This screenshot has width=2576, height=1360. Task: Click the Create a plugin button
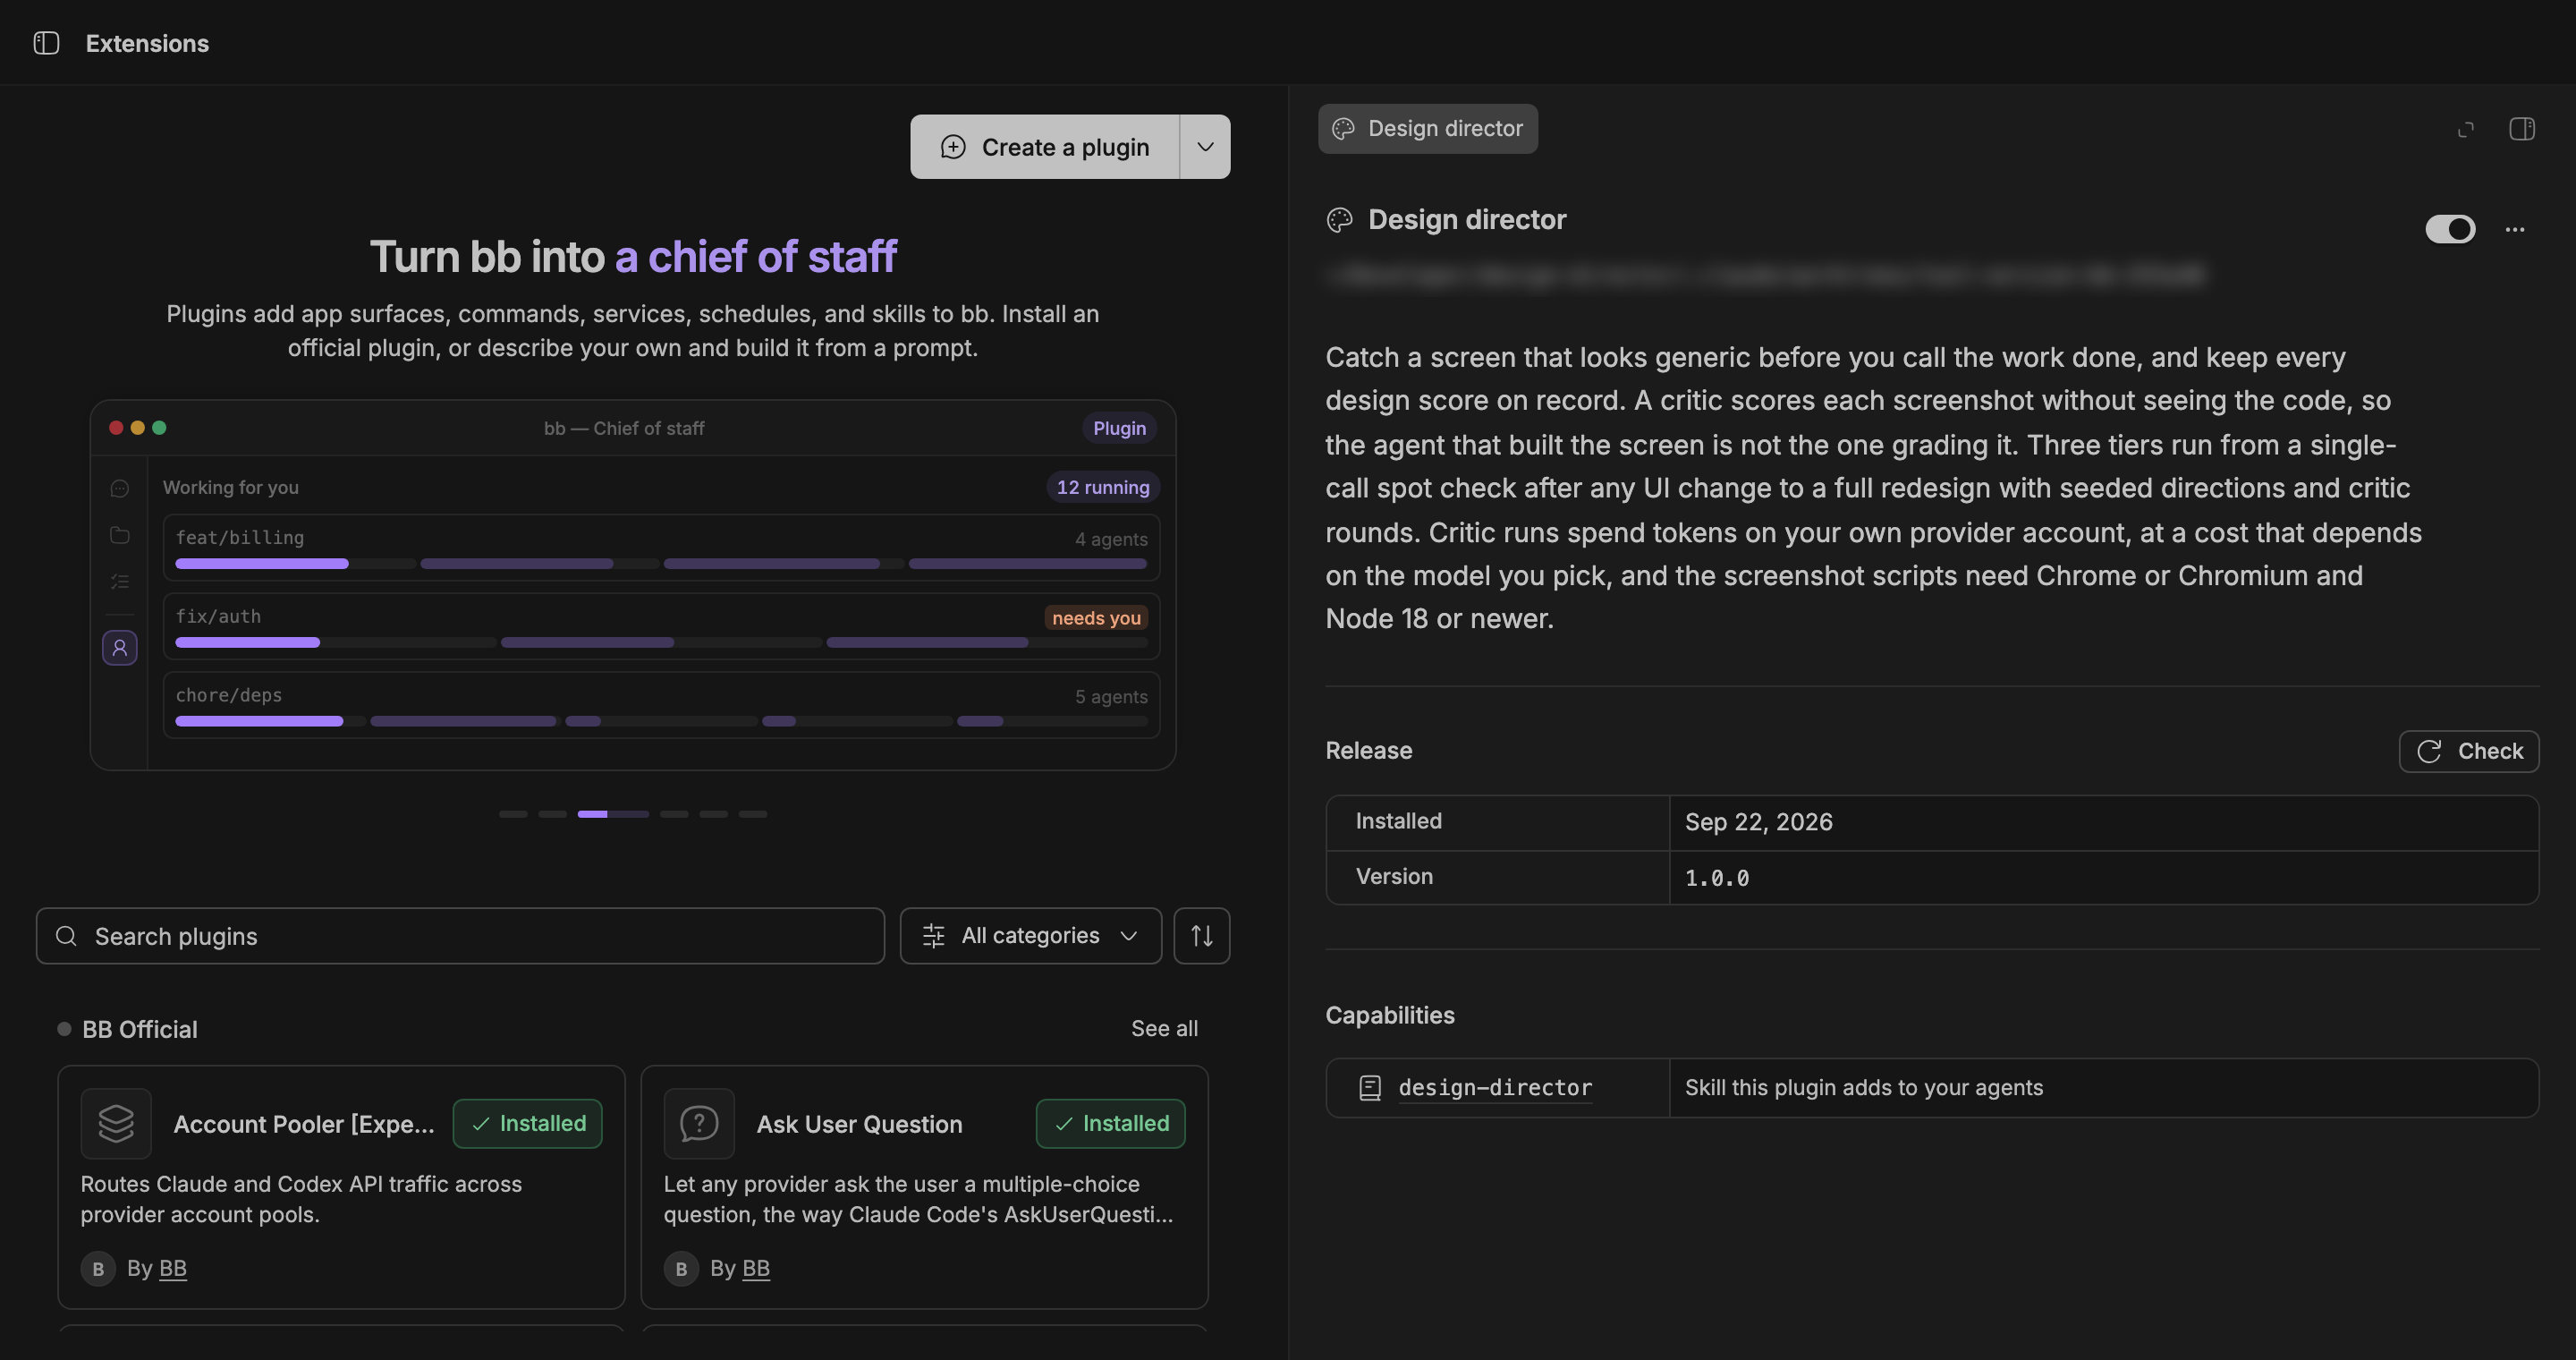pos(1044,147)
